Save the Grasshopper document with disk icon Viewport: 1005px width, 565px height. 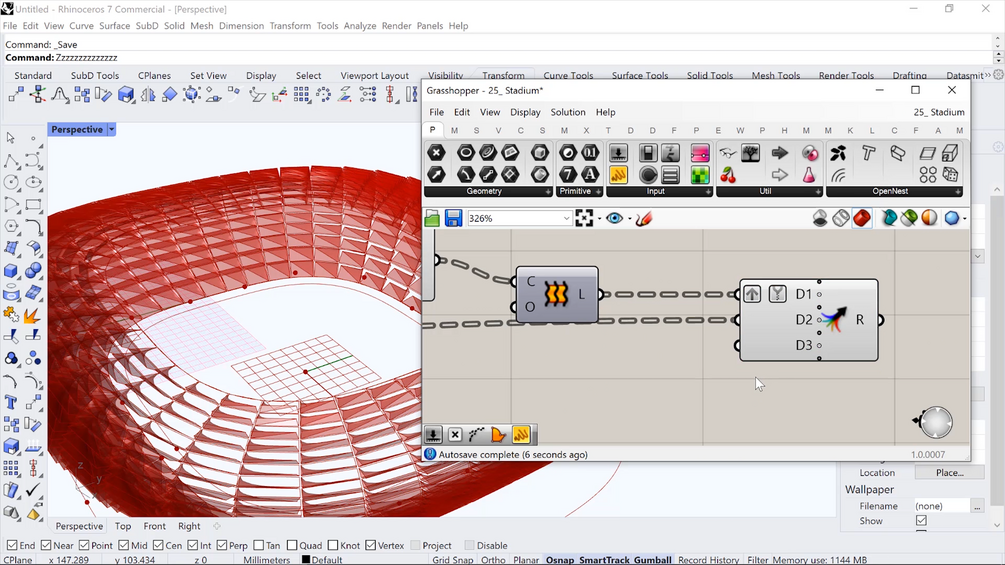click(453, 218)
